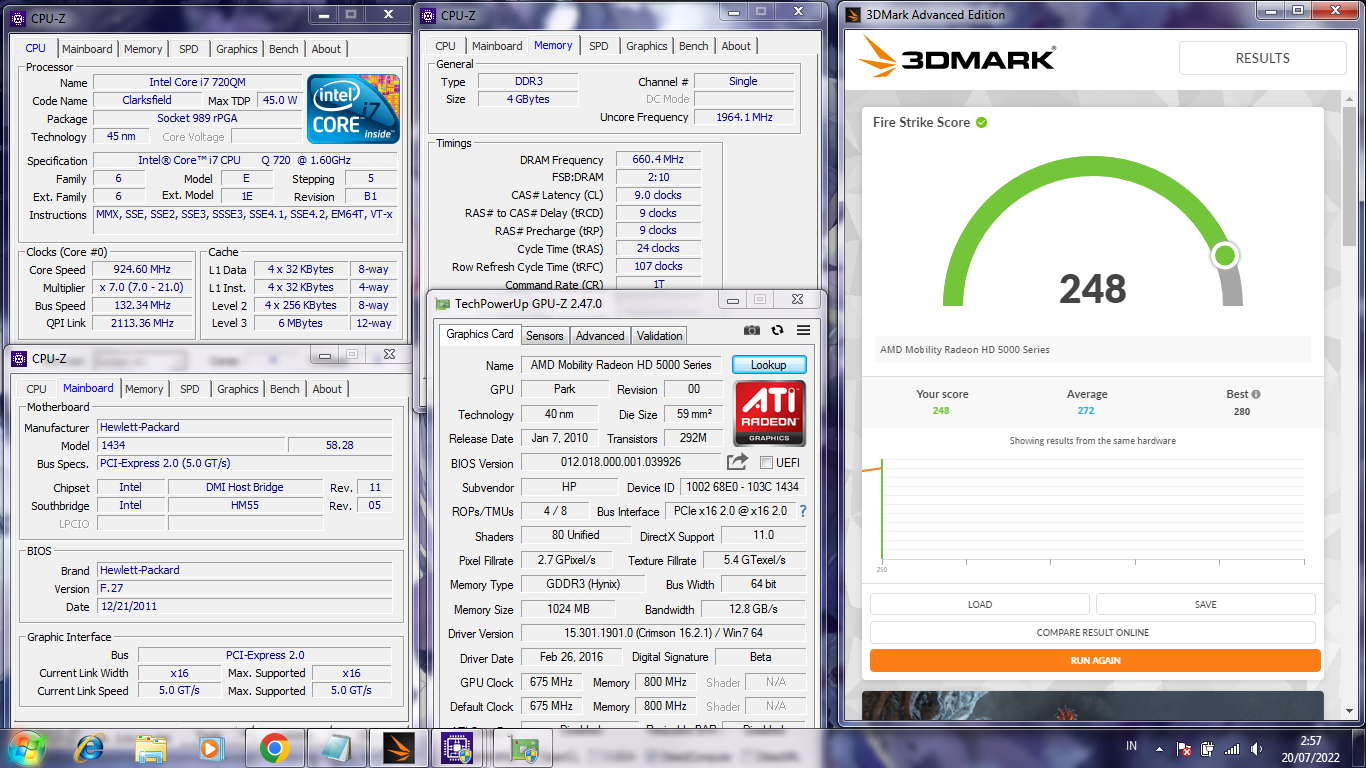Open the GPU-Z hamburger menu
This screenshot has height=768, width=1366.
pos(803,331)
